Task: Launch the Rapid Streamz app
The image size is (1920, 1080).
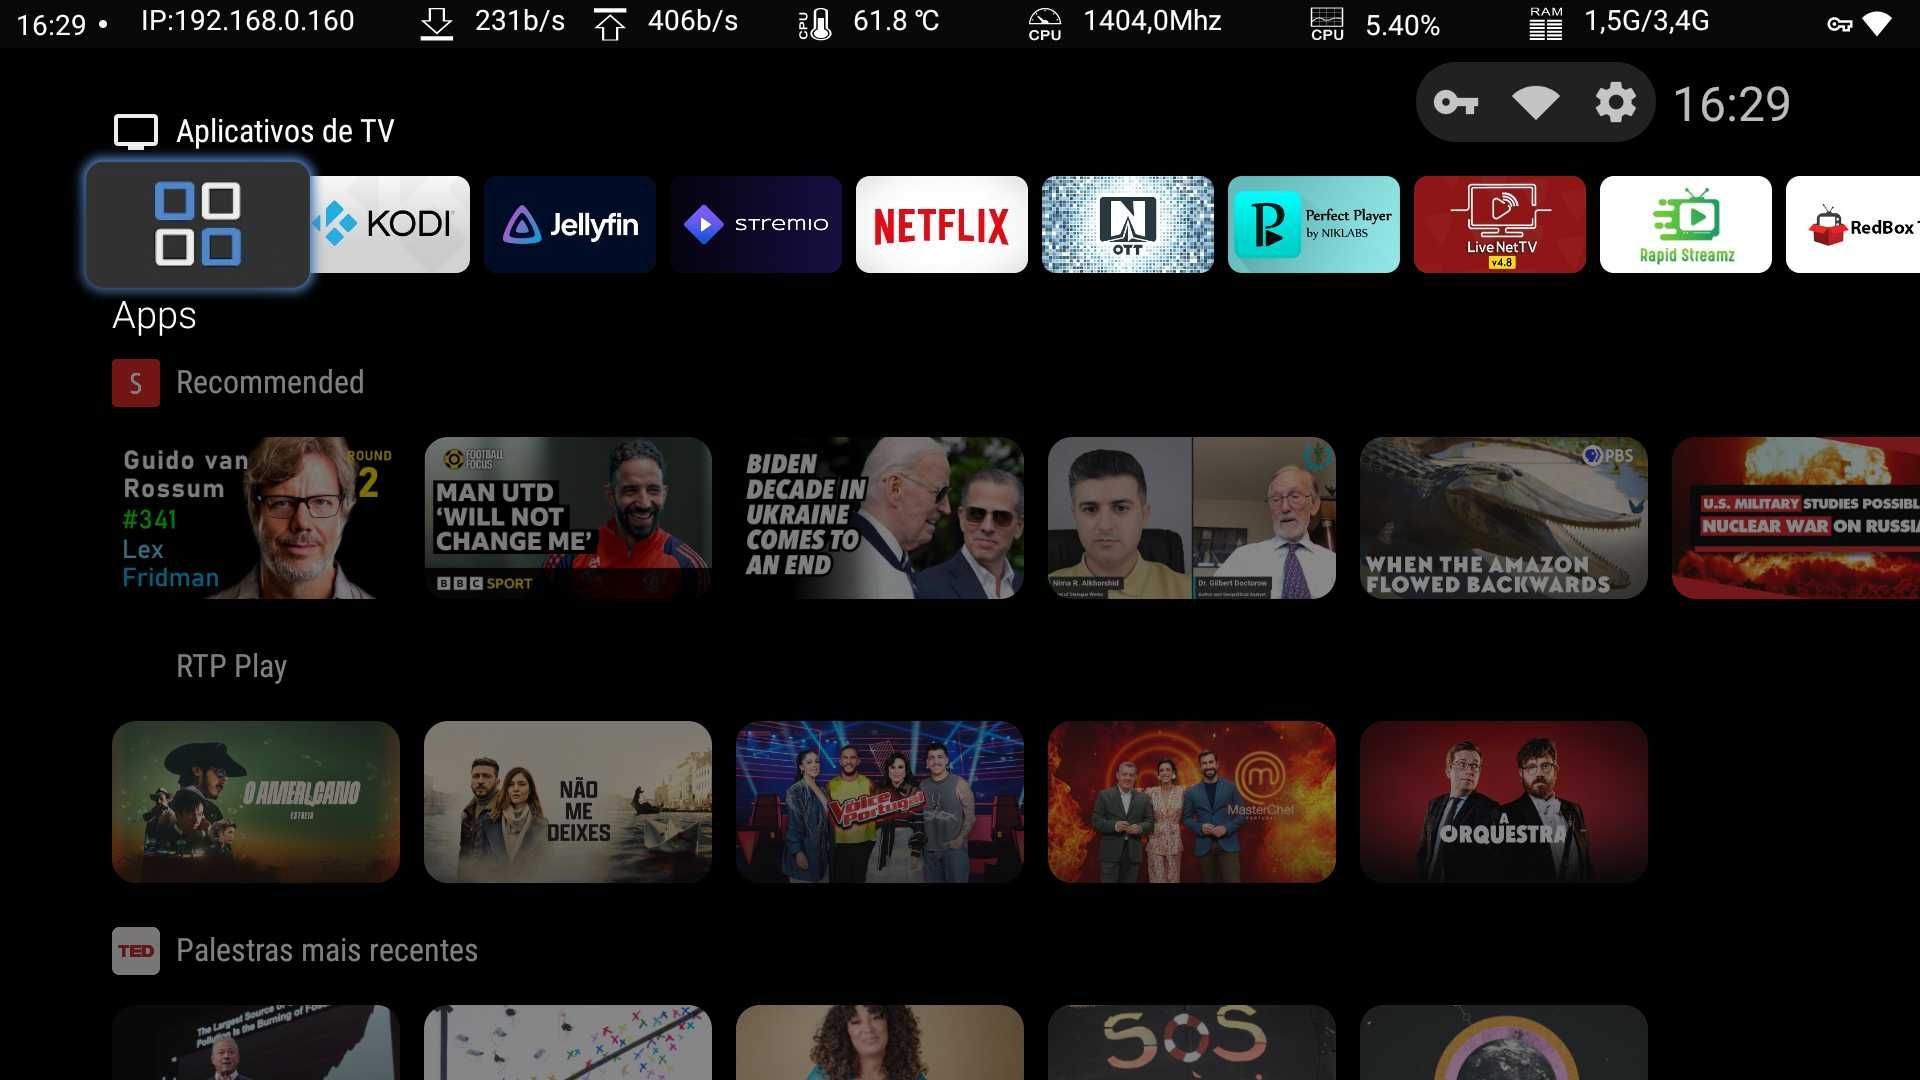Action: (x=1686, y=225)
